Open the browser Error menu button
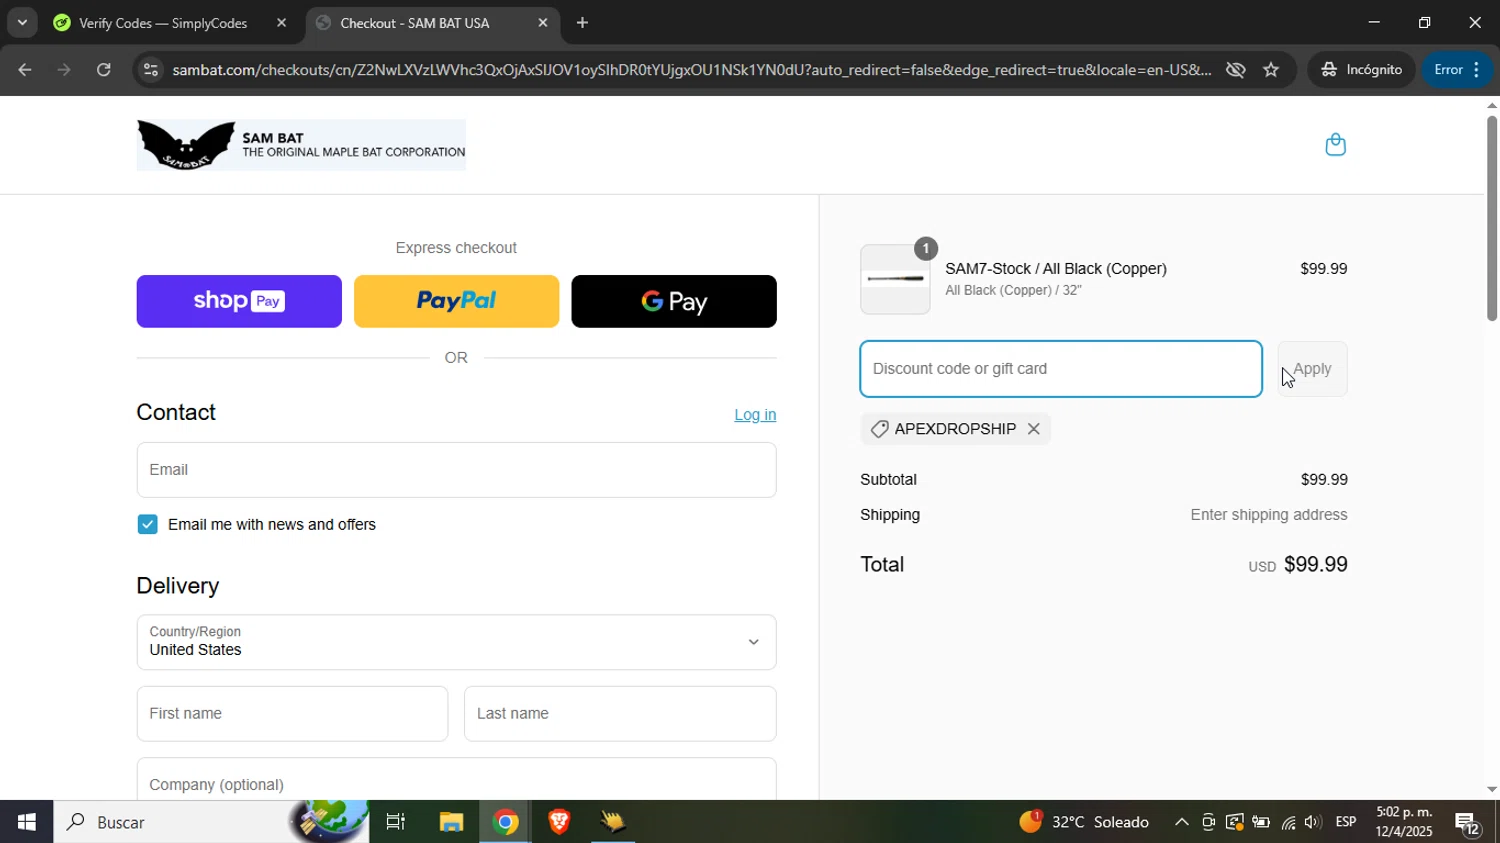This screenshot has width=1500, height=843. point(1458,70)
